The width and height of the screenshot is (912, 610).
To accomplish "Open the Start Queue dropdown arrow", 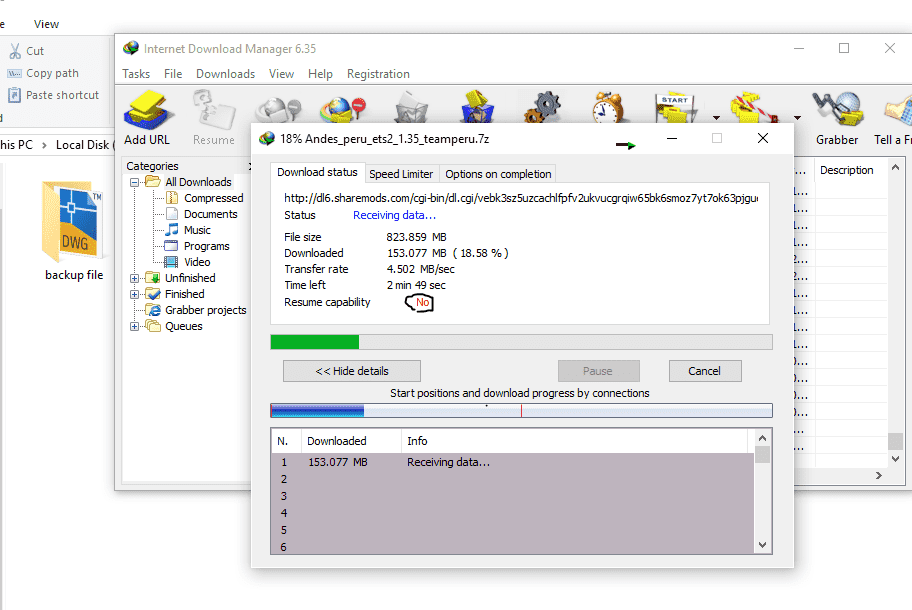I will (716, 118).
